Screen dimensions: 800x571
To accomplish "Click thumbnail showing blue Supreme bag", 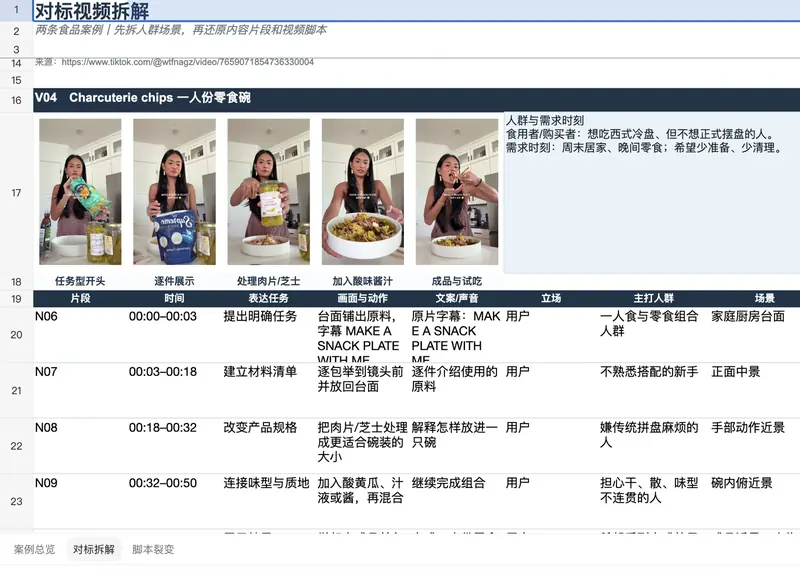I will click(x=174, y=192).
